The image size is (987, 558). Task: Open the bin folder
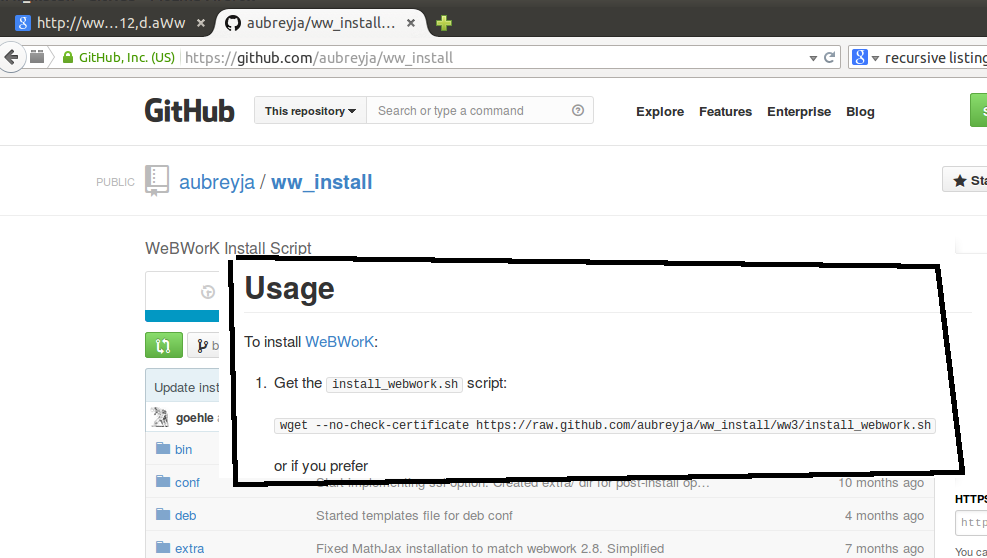click(183, 449)
